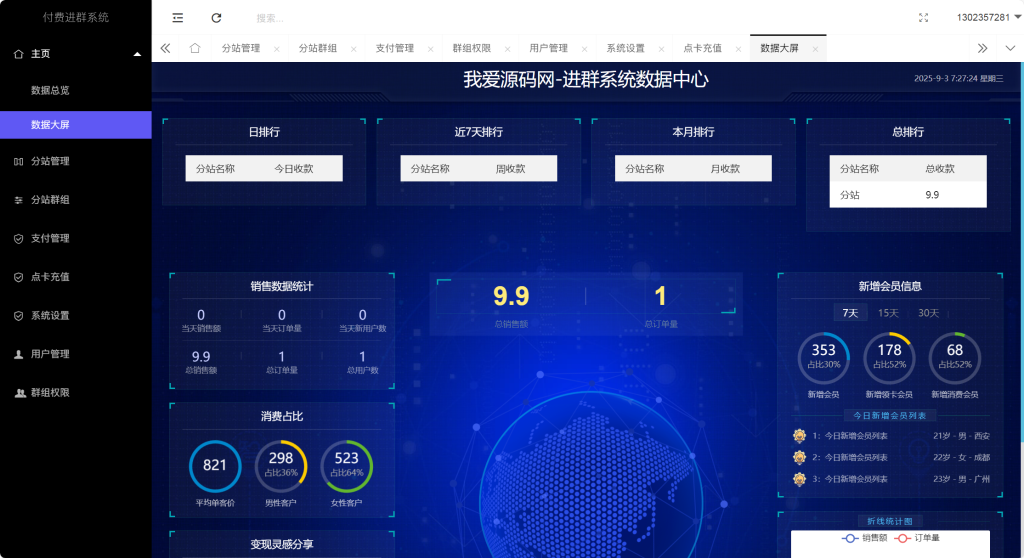
Task: Close the 支付管理 tab
Action: (431, 49)
